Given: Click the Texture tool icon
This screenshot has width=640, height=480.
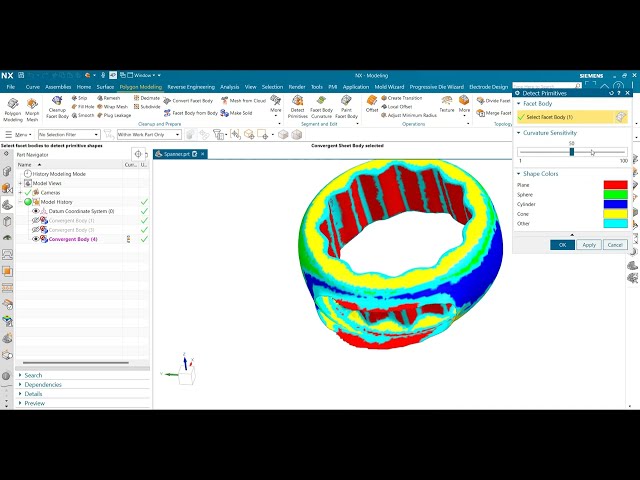Looking at the screenshot, I should pos(447,104).
